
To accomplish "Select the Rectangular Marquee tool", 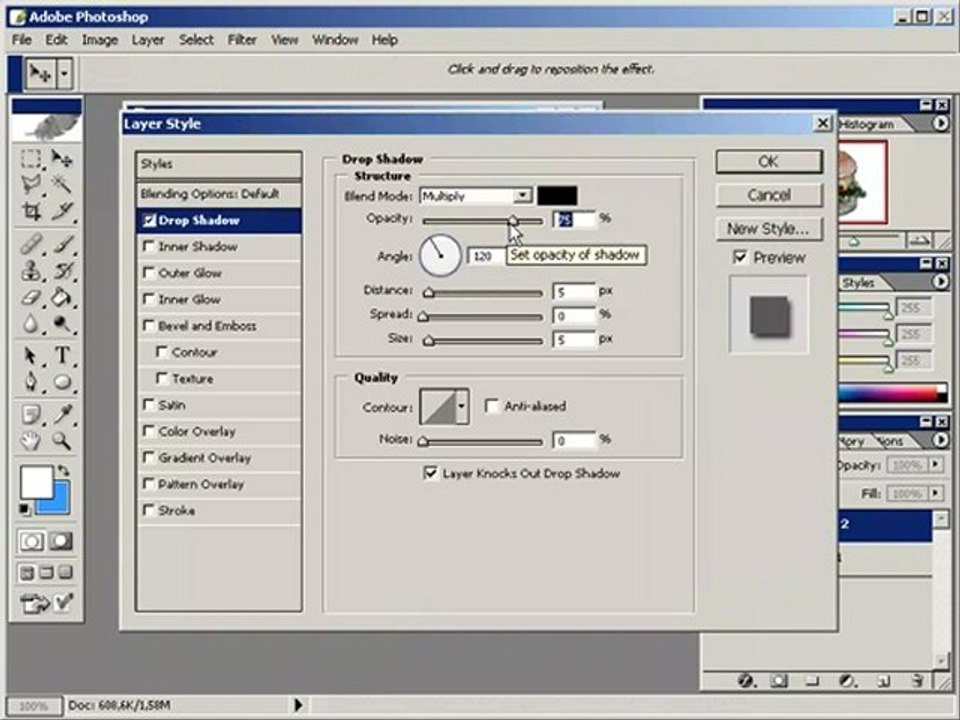I will click(x=31, y=159).
